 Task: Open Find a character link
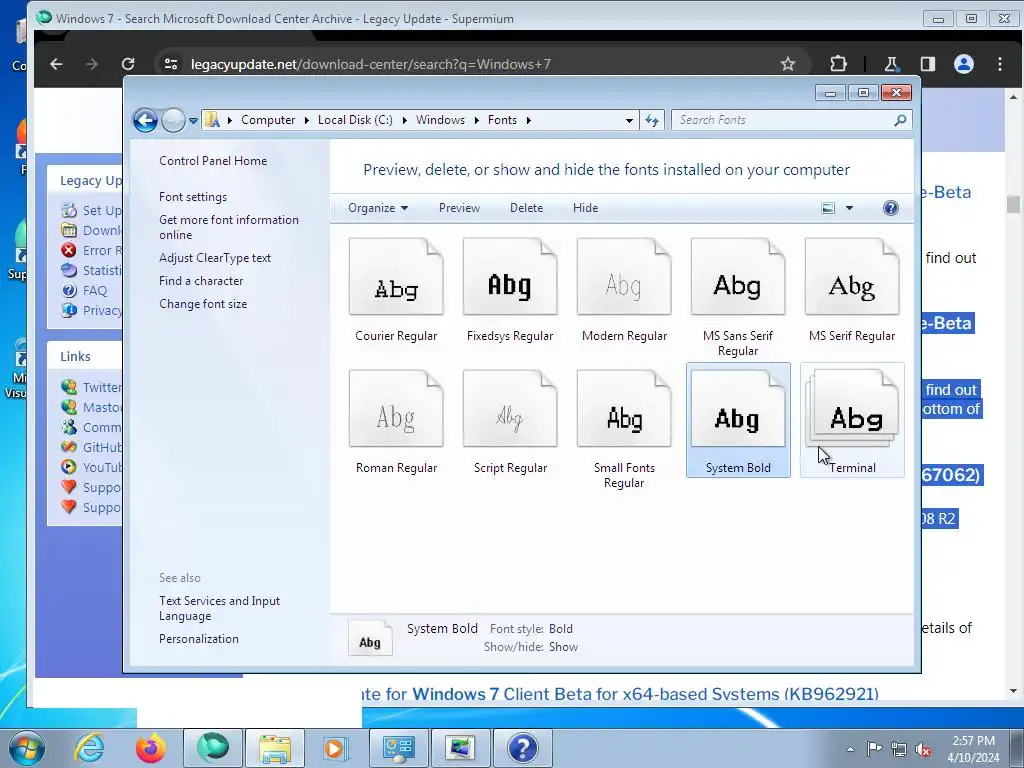201,281
